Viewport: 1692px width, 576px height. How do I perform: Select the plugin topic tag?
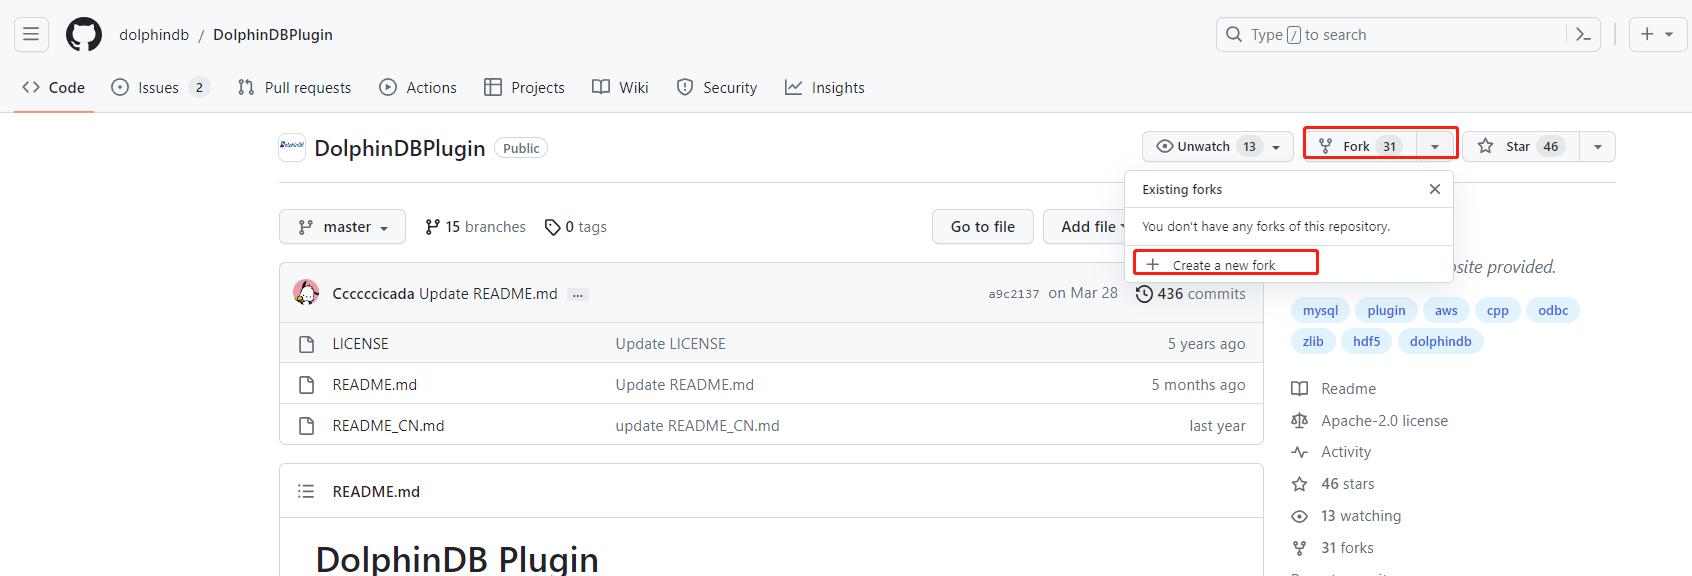pos(1386,310)
